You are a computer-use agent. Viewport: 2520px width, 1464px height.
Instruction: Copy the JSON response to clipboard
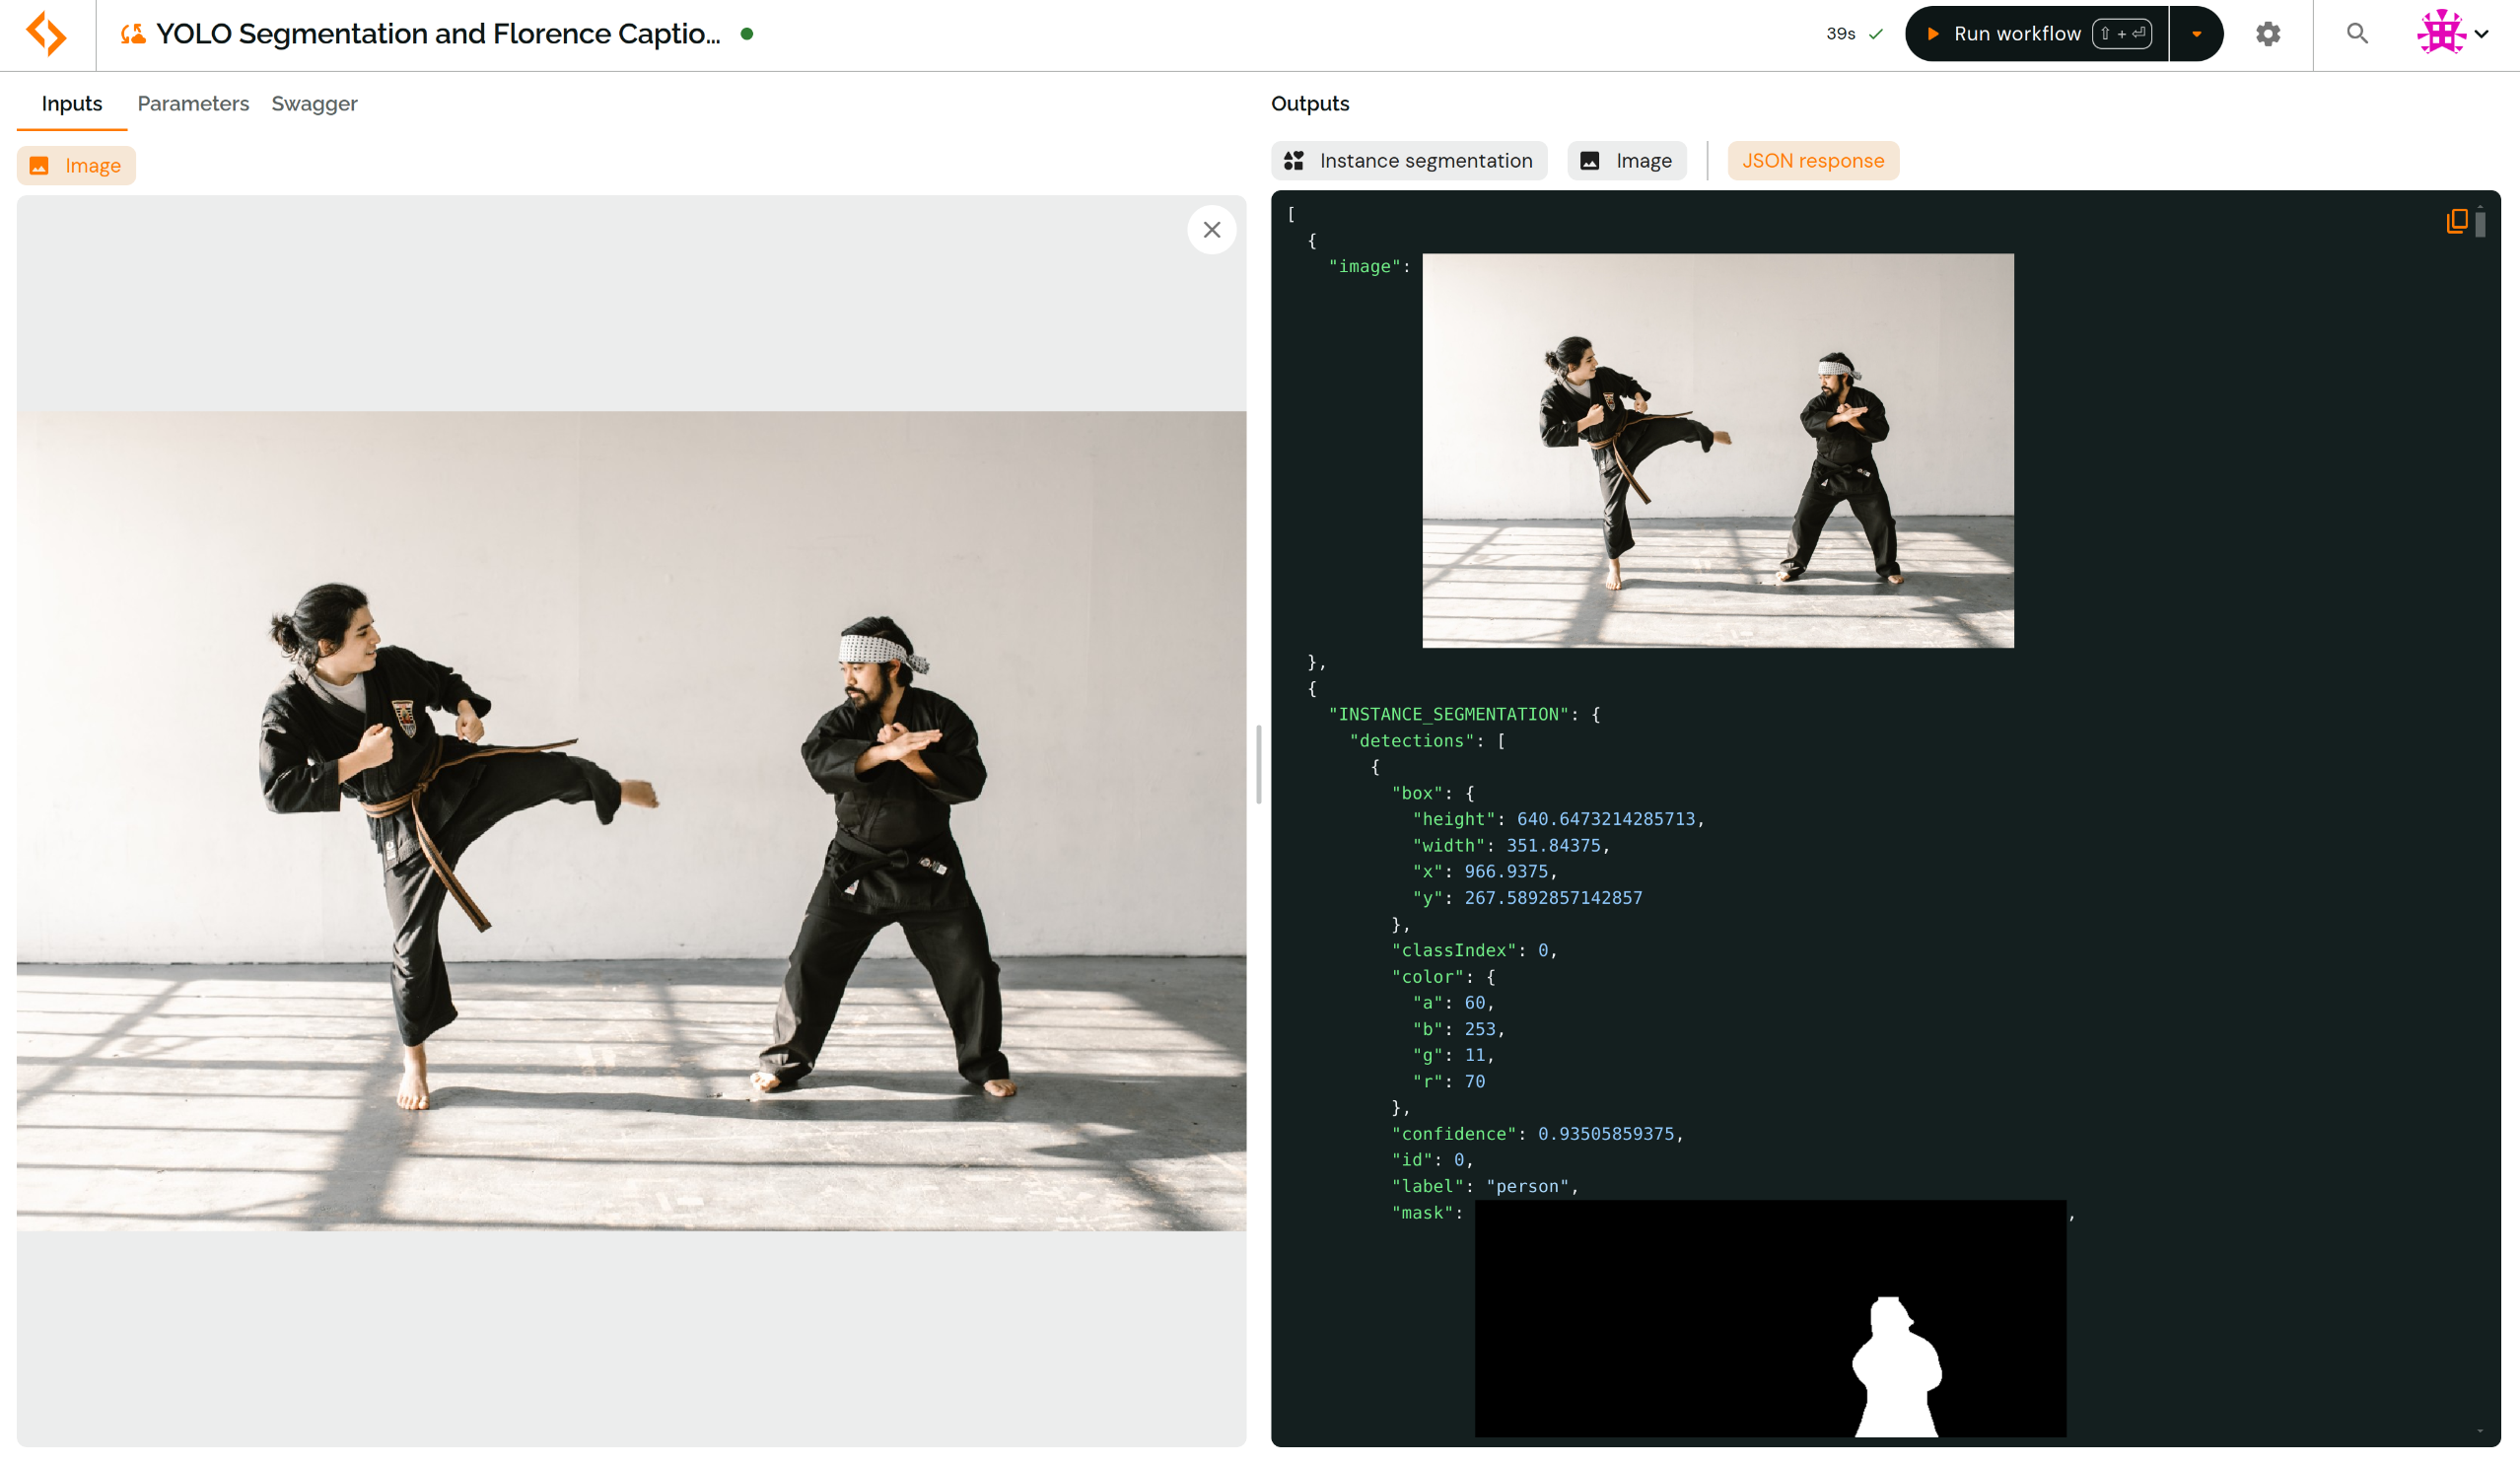pyautogui.click(x=2457, y=221)
